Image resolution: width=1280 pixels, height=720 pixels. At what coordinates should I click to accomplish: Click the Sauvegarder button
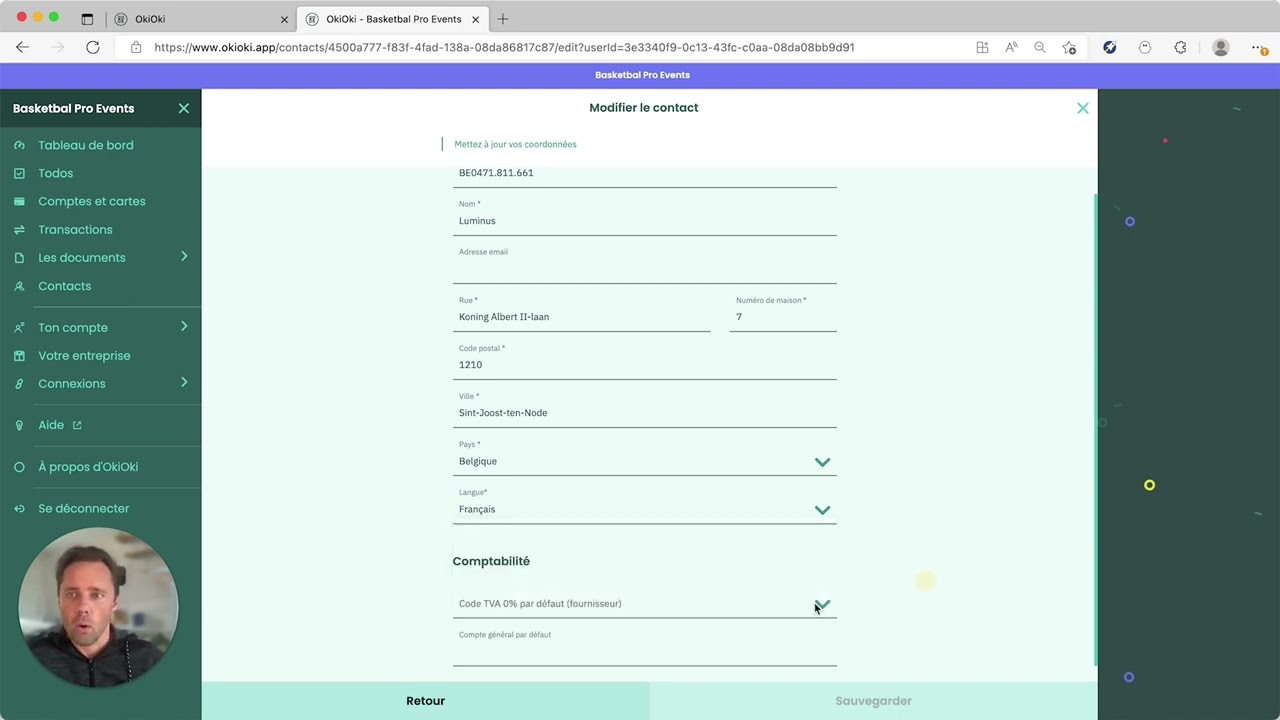click(x=873, y=701)
